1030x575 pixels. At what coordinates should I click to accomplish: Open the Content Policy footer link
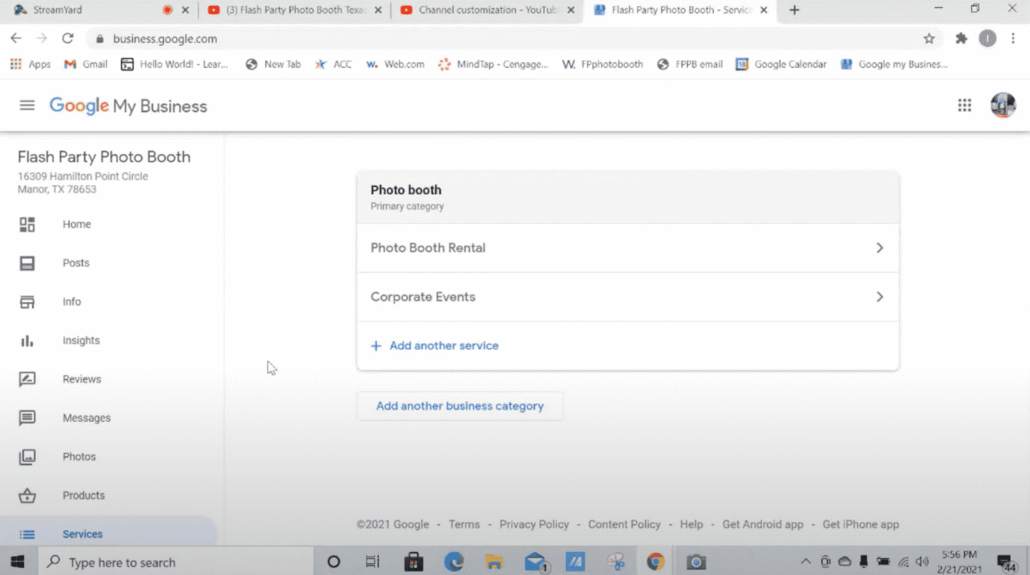(x=624, y=524)
